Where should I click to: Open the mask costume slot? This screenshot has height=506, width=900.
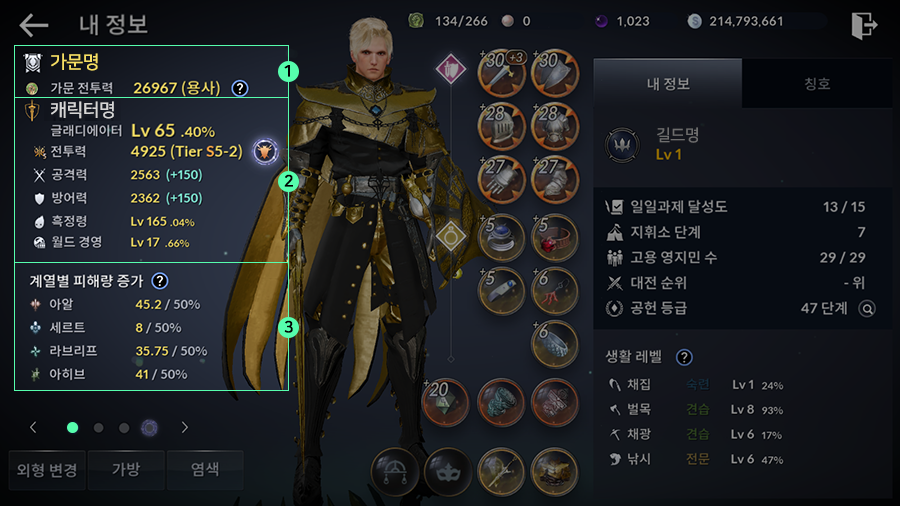point(448,472)
